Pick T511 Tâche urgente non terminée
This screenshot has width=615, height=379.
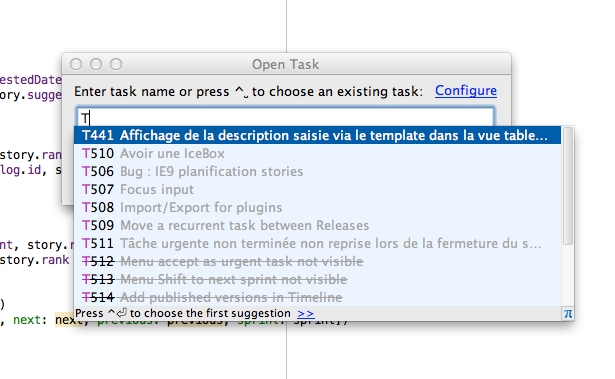click(x=317, y=243)
